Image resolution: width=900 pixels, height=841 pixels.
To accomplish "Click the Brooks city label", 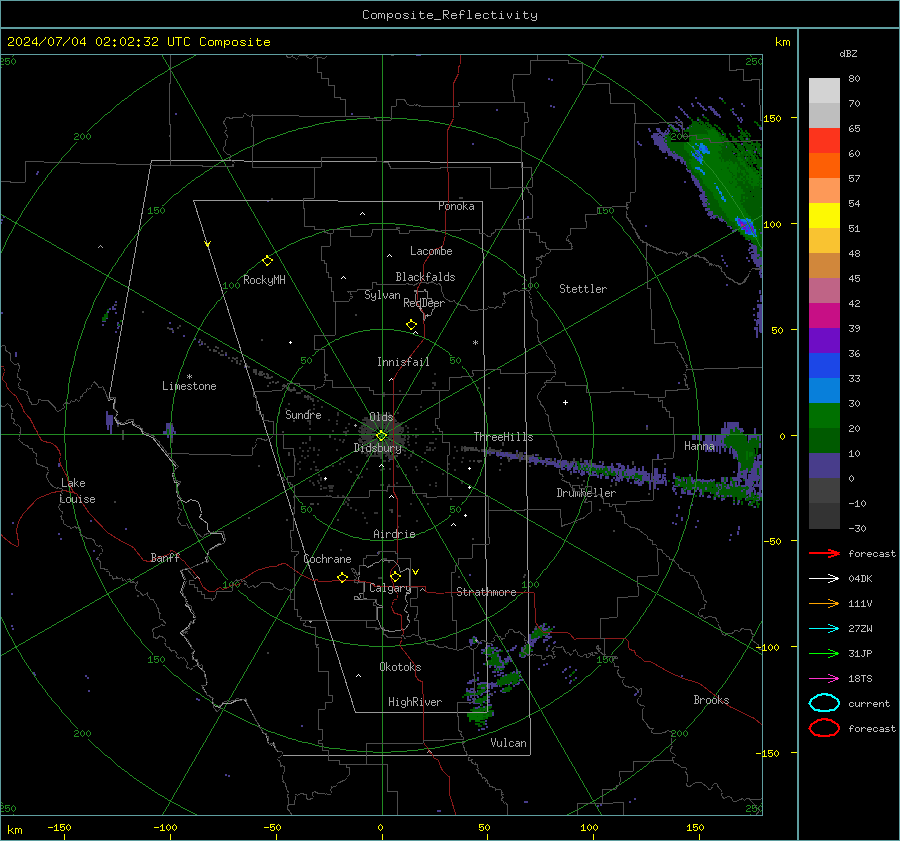I will [x=711, y=700].
